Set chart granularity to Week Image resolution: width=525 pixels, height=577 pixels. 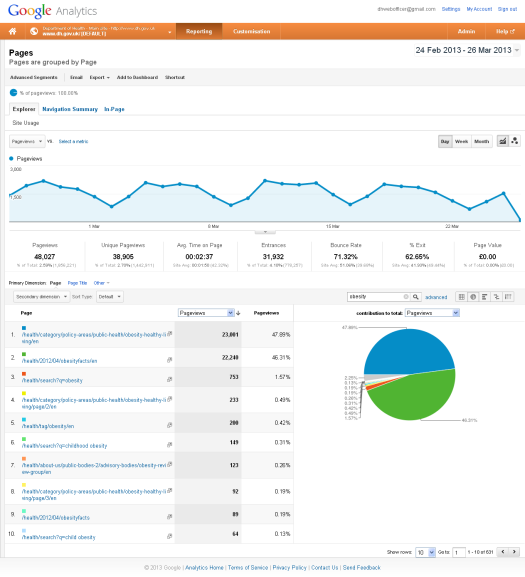coord(461,141)
